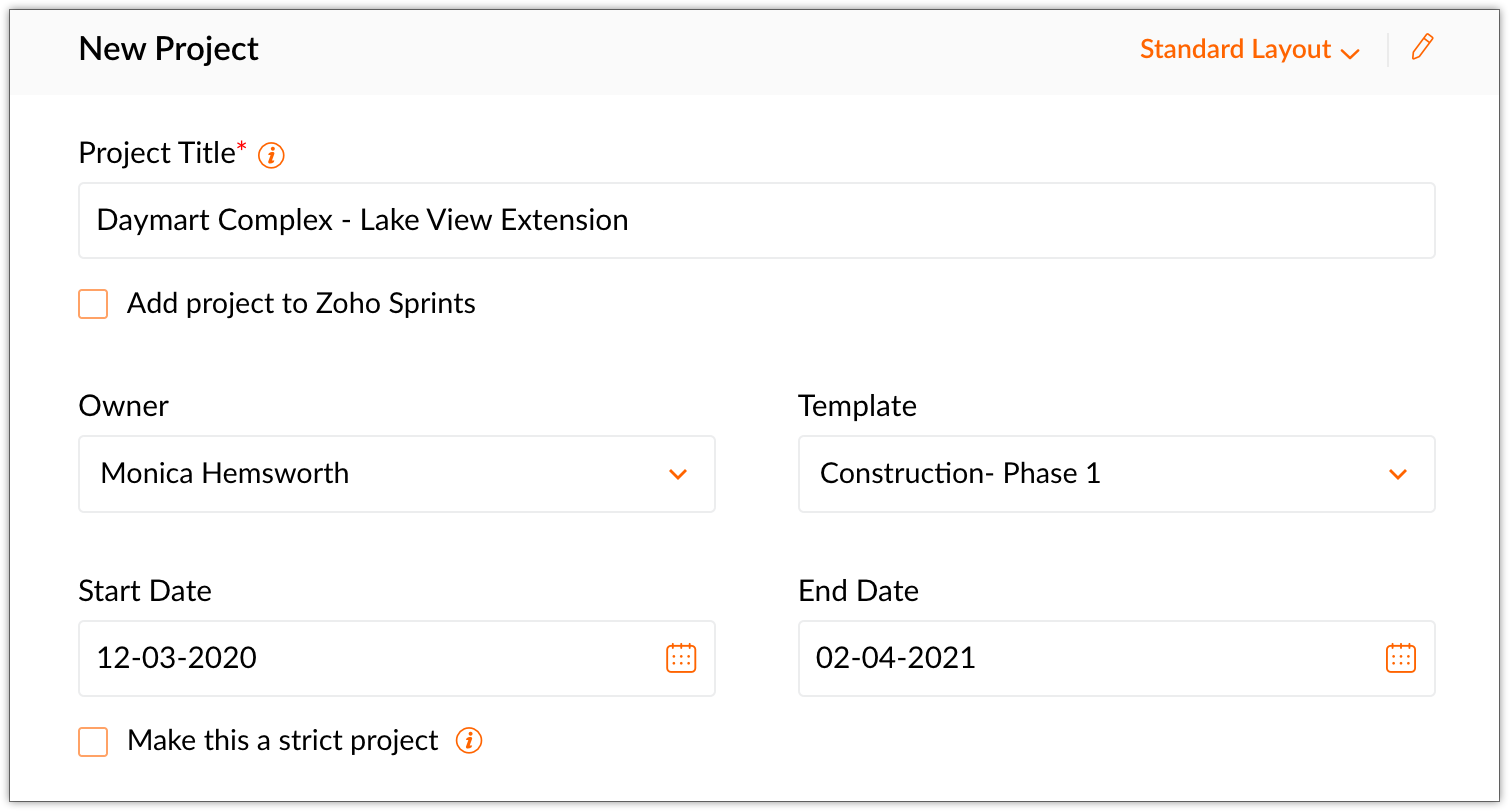The width and height of the screenshot is (1509, 811).
Task: Click the End Date field showing 02-04-2021
Action: pos(1090,658)
